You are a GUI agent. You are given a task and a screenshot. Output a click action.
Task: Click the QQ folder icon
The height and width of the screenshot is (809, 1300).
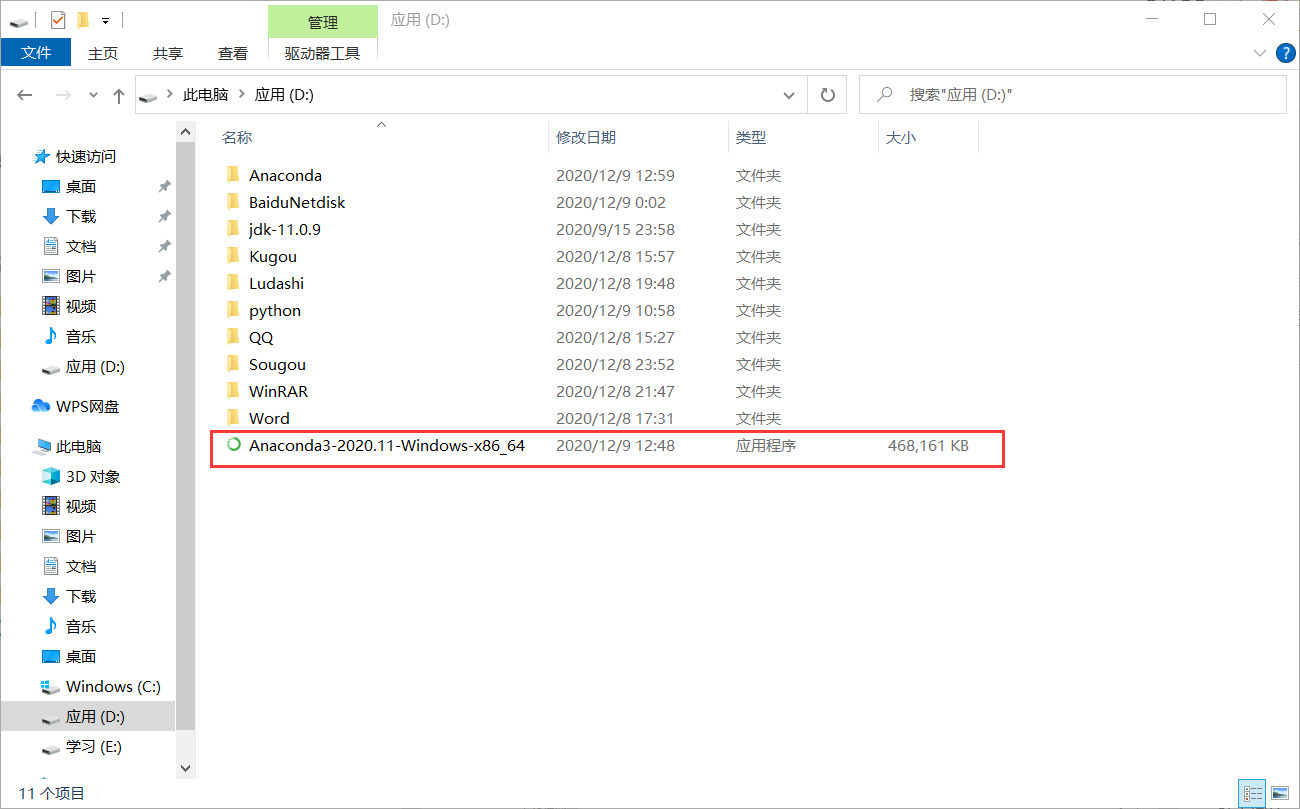click(x=233, y=337)
